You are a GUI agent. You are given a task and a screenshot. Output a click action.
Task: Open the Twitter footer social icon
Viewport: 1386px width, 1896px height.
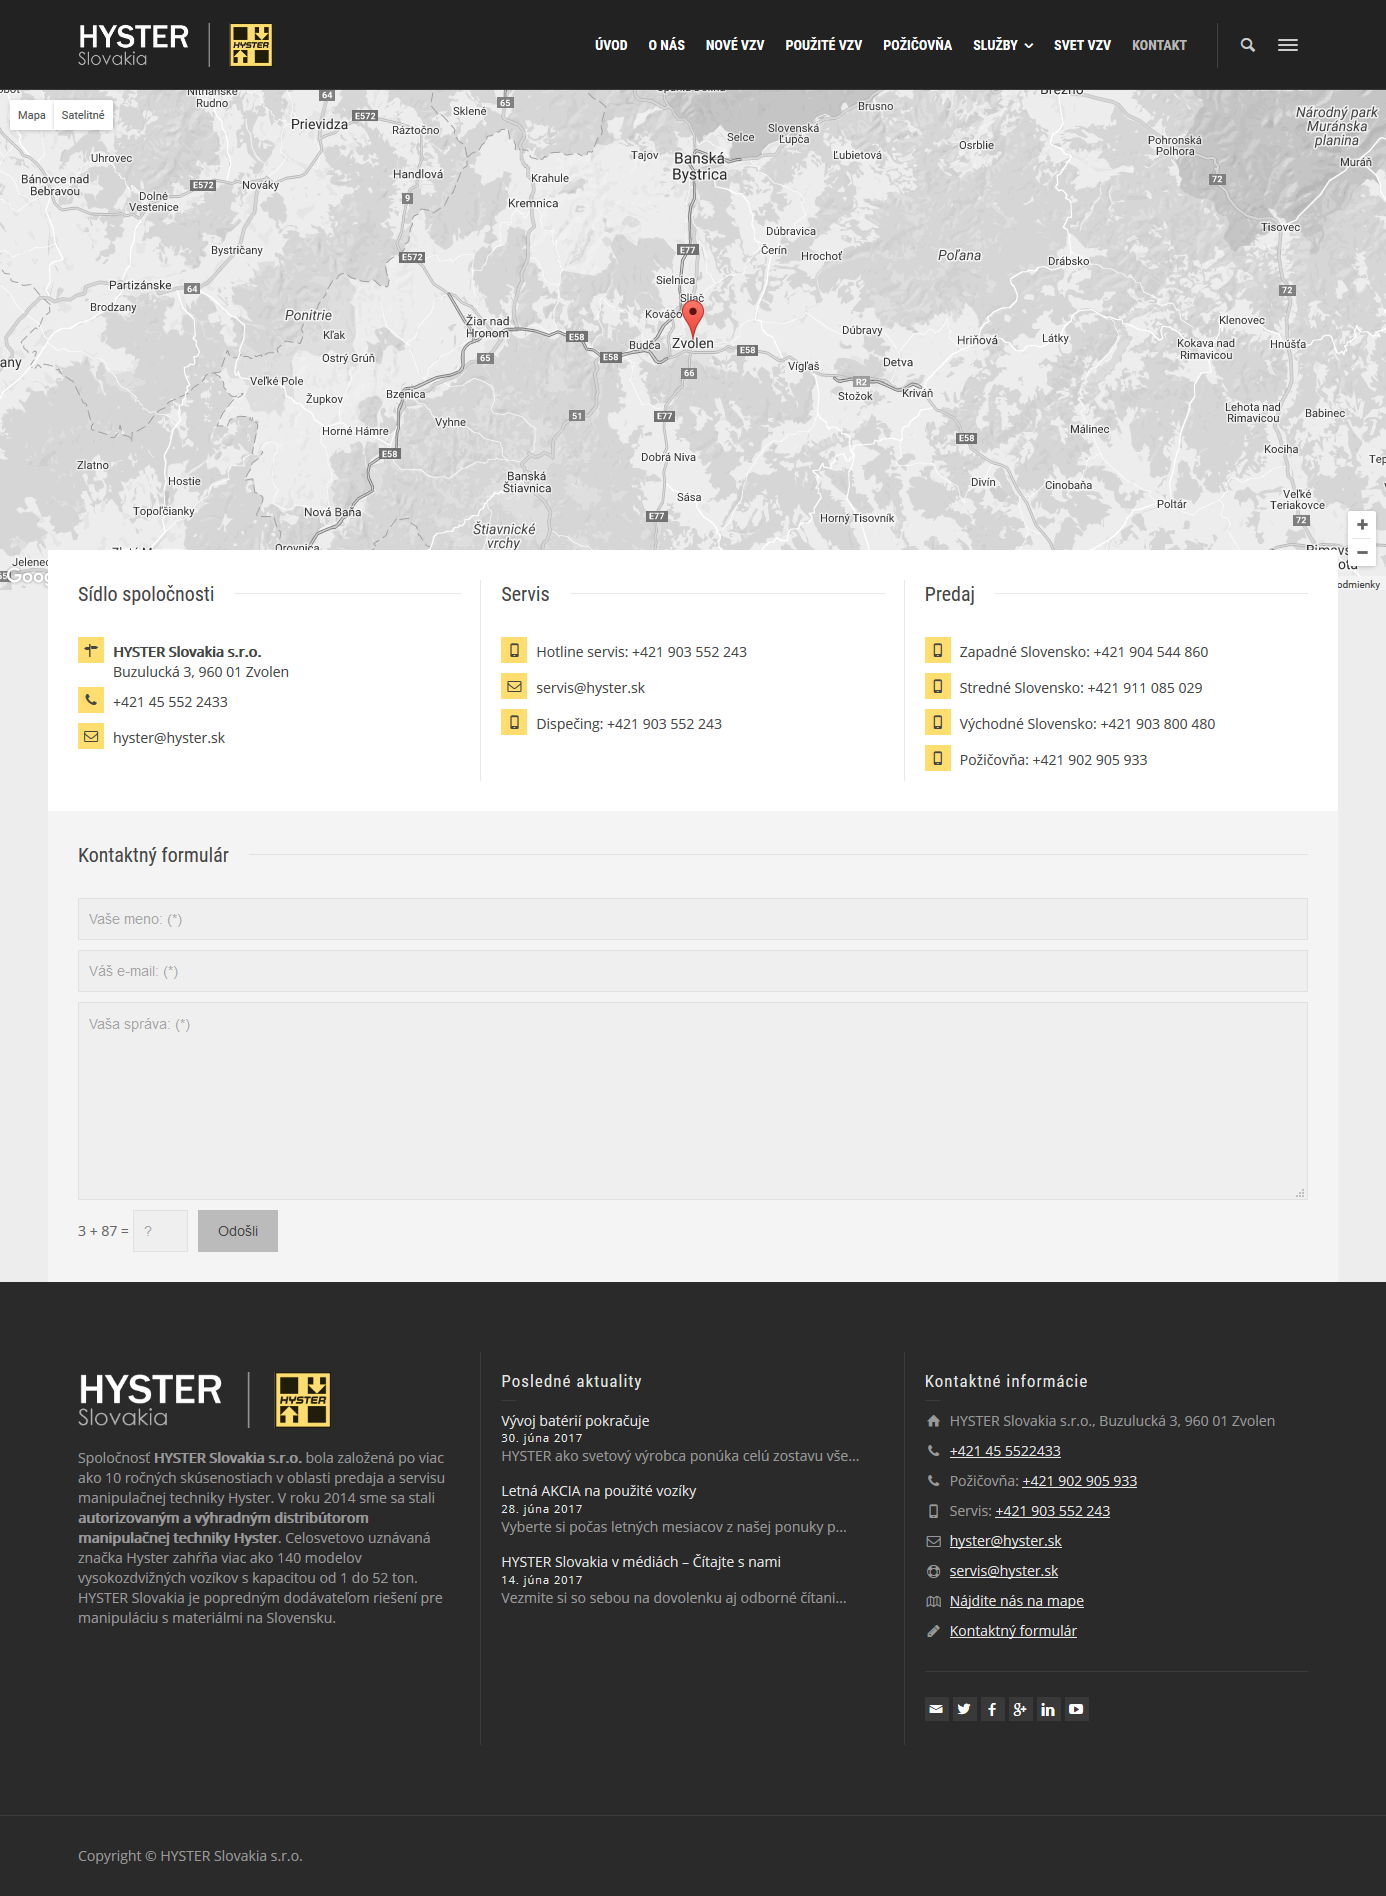964,1709
